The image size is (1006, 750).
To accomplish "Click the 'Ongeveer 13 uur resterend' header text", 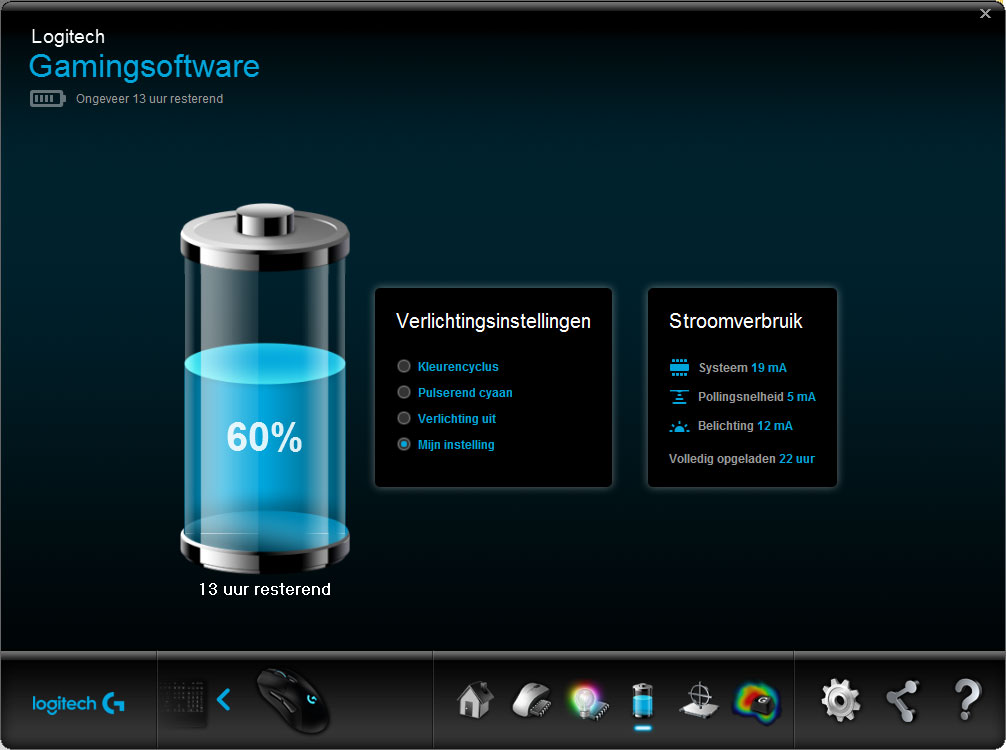I will (149, 99).
